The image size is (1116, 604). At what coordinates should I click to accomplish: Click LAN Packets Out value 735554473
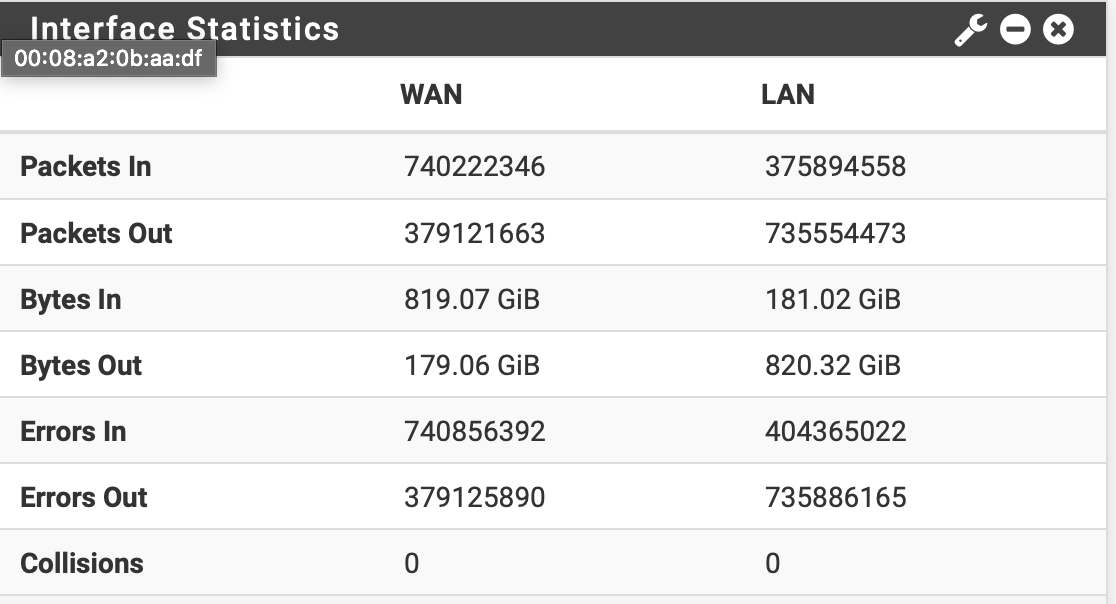click(835, 233)
